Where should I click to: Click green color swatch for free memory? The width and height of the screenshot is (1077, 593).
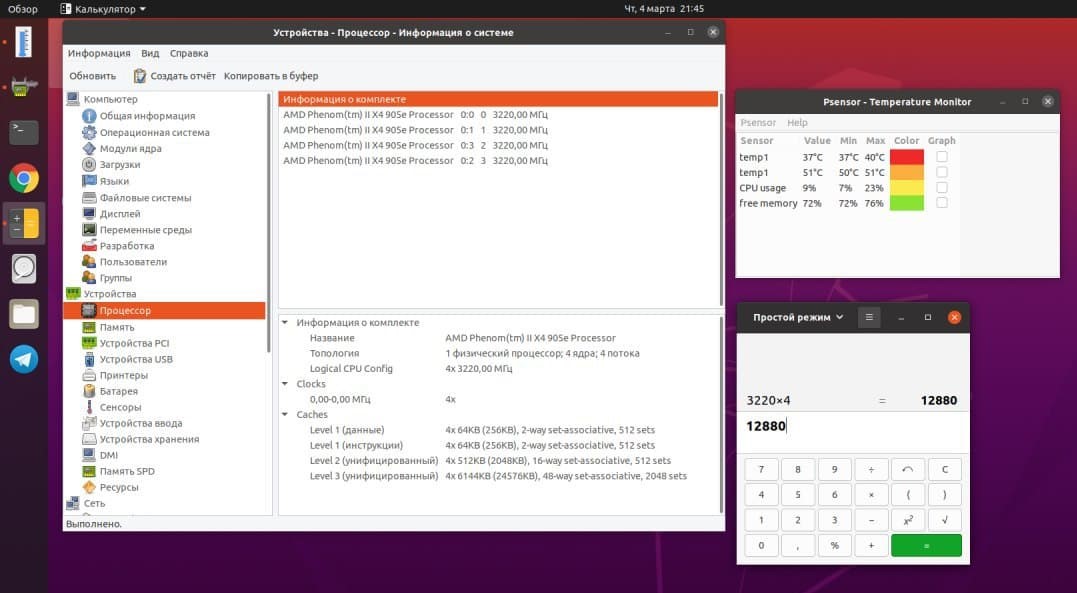(x=907, y=203)
